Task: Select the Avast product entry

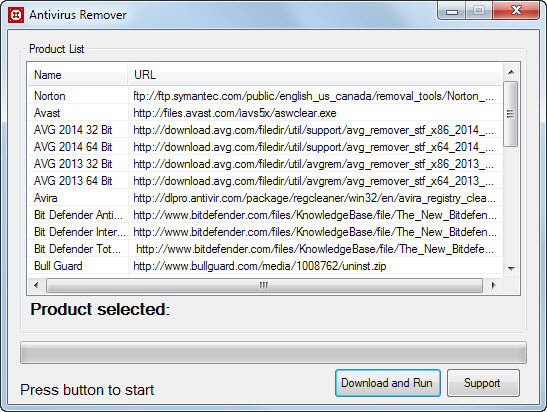Action: coord(265,113)
